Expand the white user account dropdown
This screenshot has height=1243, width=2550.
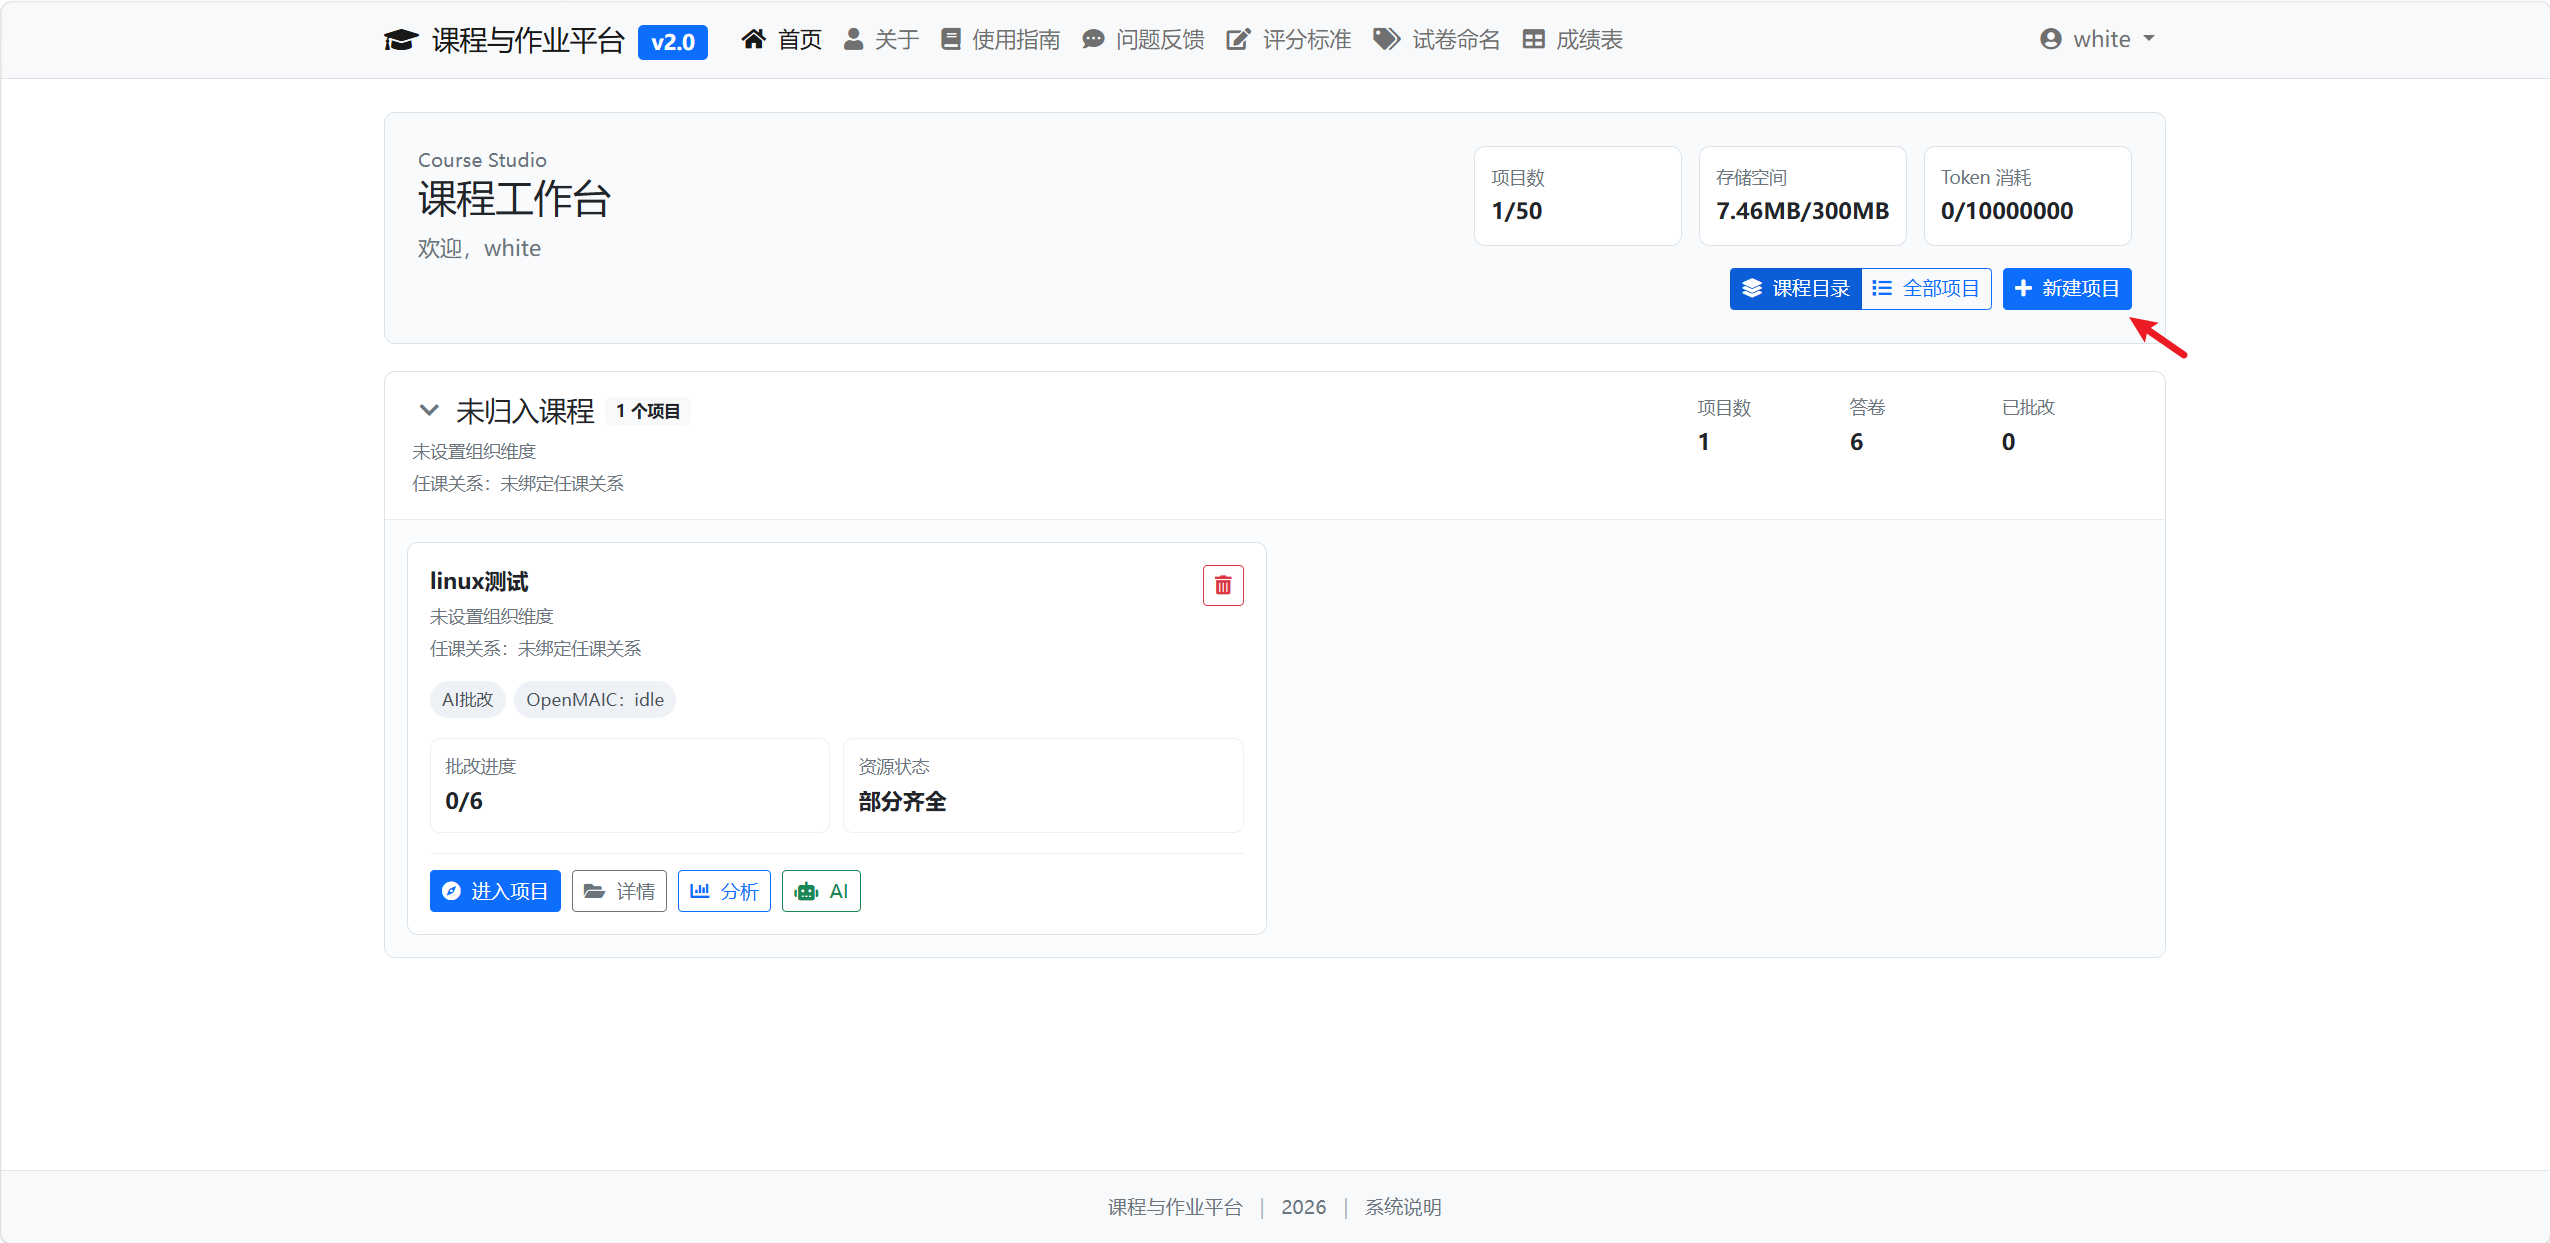2097,39
